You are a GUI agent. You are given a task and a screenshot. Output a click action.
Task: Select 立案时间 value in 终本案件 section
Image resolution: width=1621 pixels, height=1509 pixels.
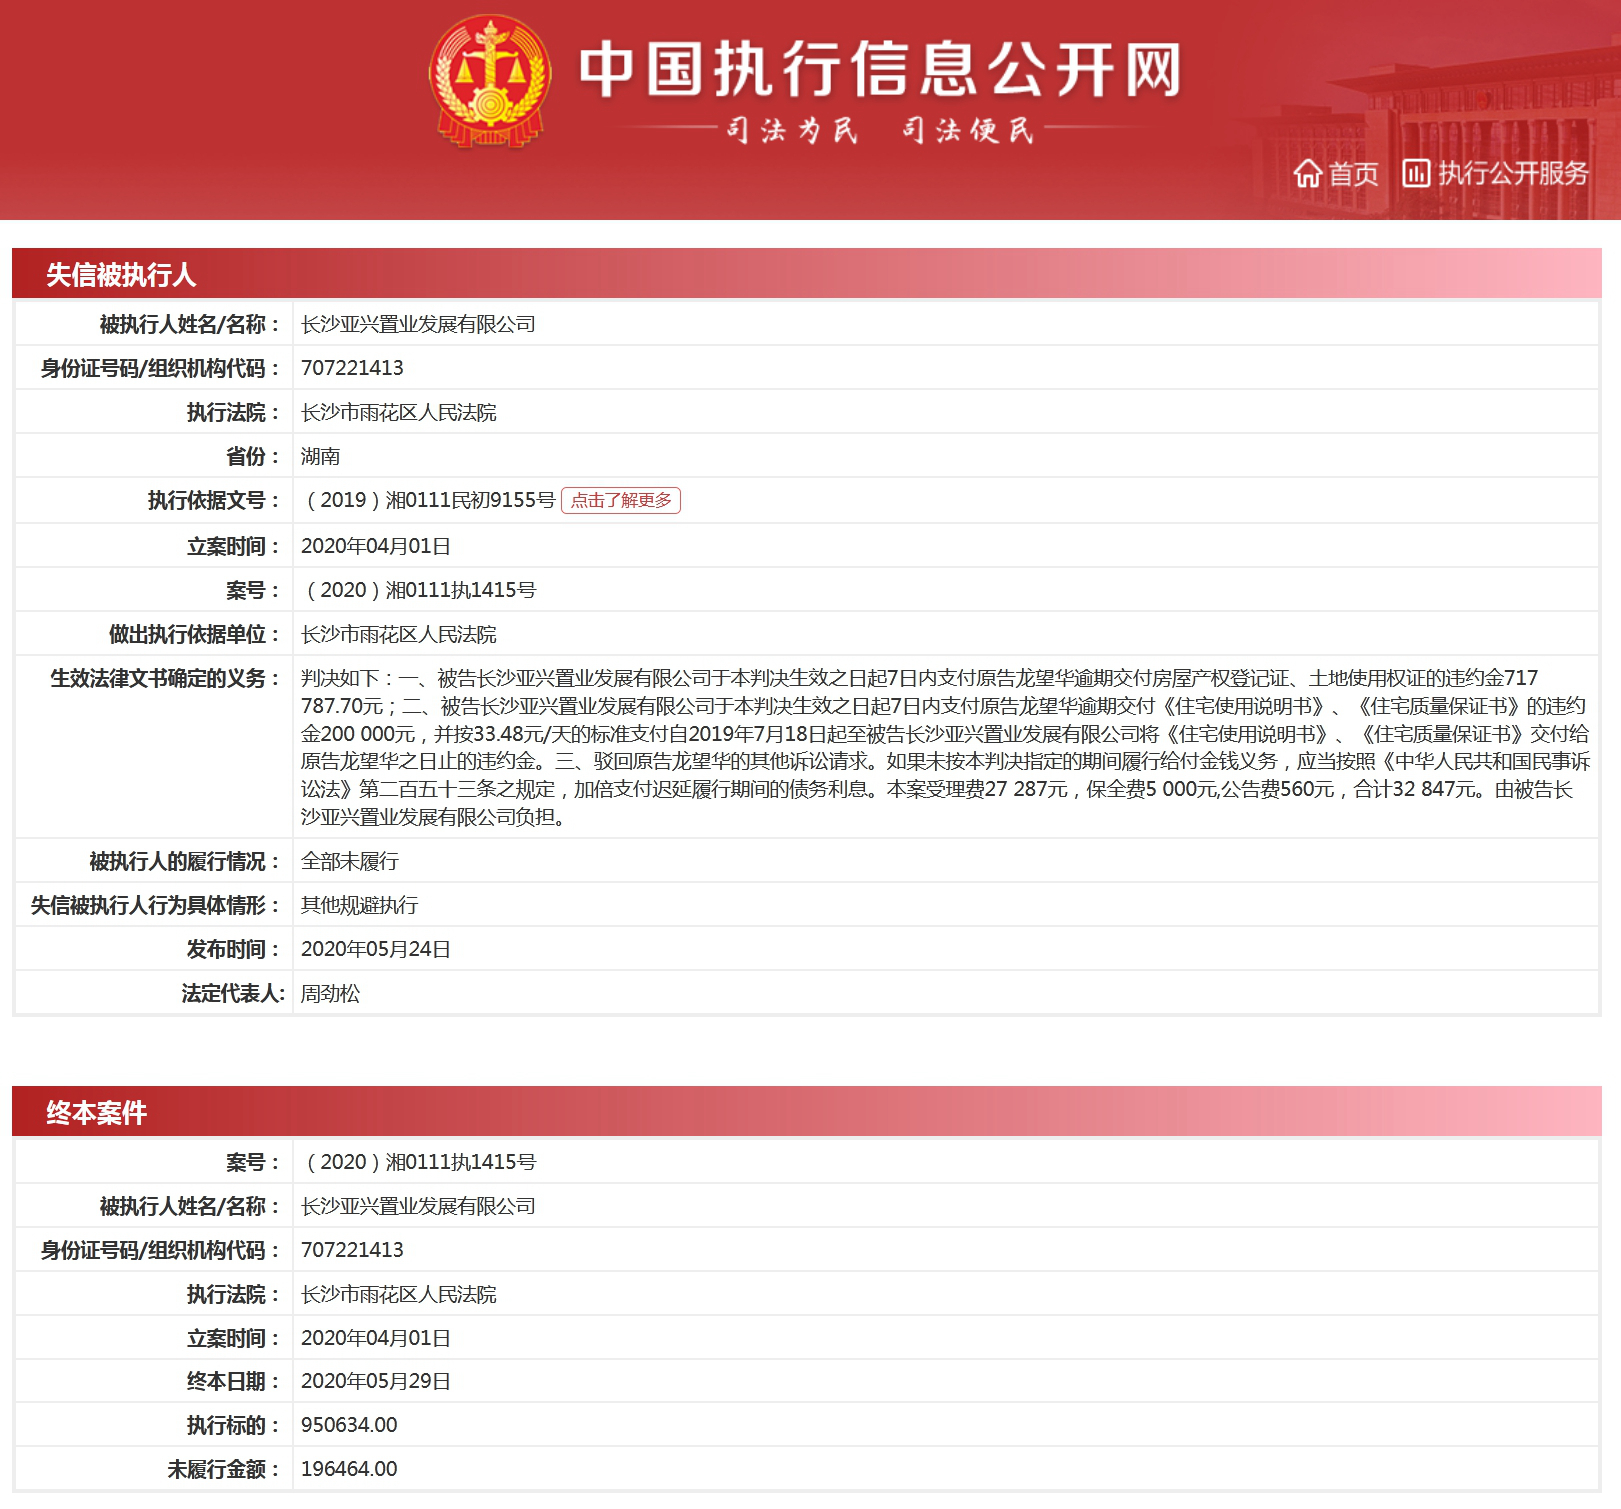click(376, 1338)
